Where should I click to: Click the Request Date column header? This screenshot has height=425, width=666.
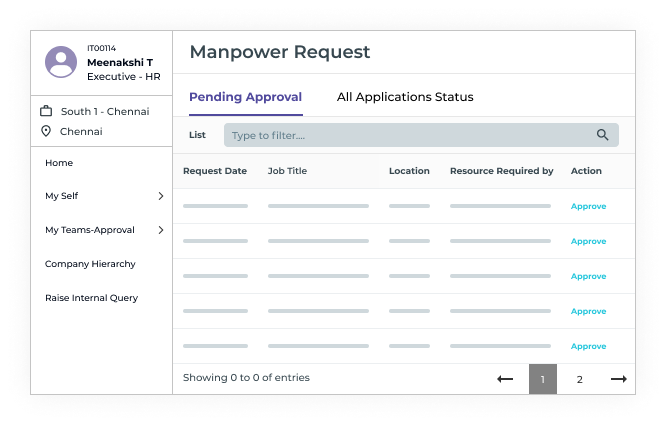[215, 171]
